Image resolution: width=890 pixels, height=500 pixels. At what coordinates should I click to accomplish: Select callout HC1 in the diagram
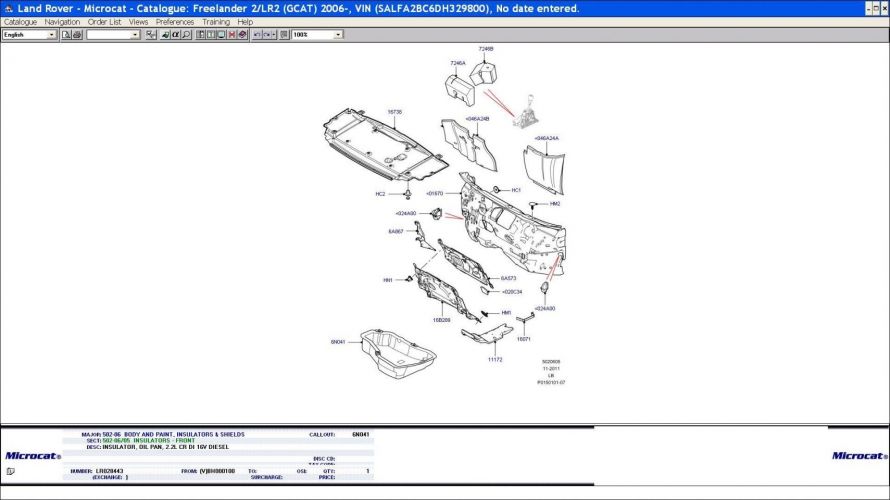(x=516, y=190)
